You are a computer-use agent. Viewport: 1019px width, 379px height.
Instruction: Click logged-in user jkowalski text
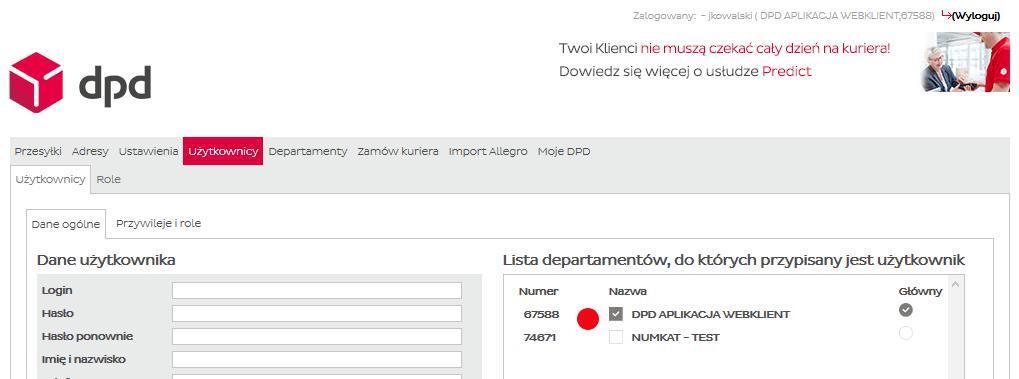[730, 16]
